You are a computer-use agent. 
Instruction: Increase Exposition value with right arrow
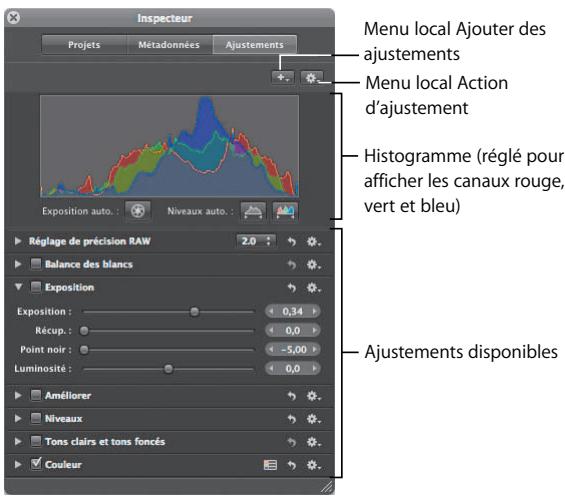click(x=315, y=311)
